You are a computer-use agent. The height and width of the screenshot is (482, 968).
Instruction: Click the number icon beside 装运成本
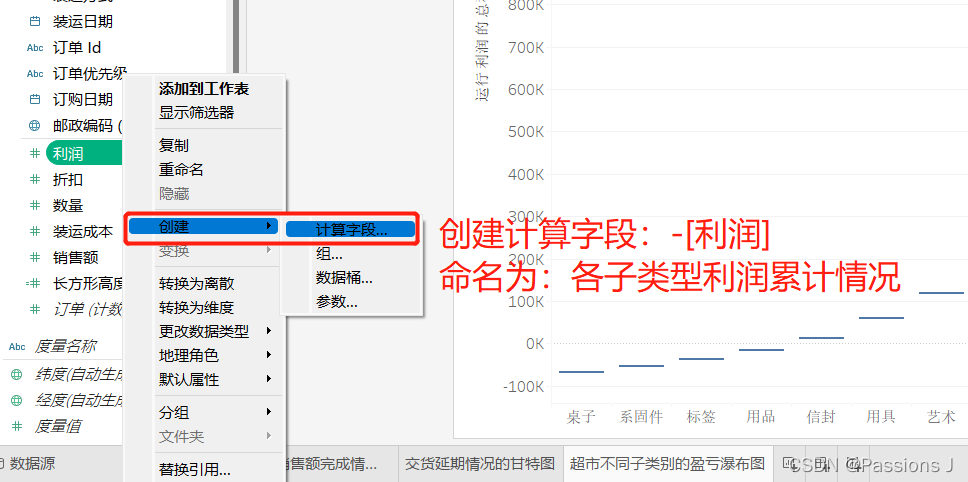point(35,231)
